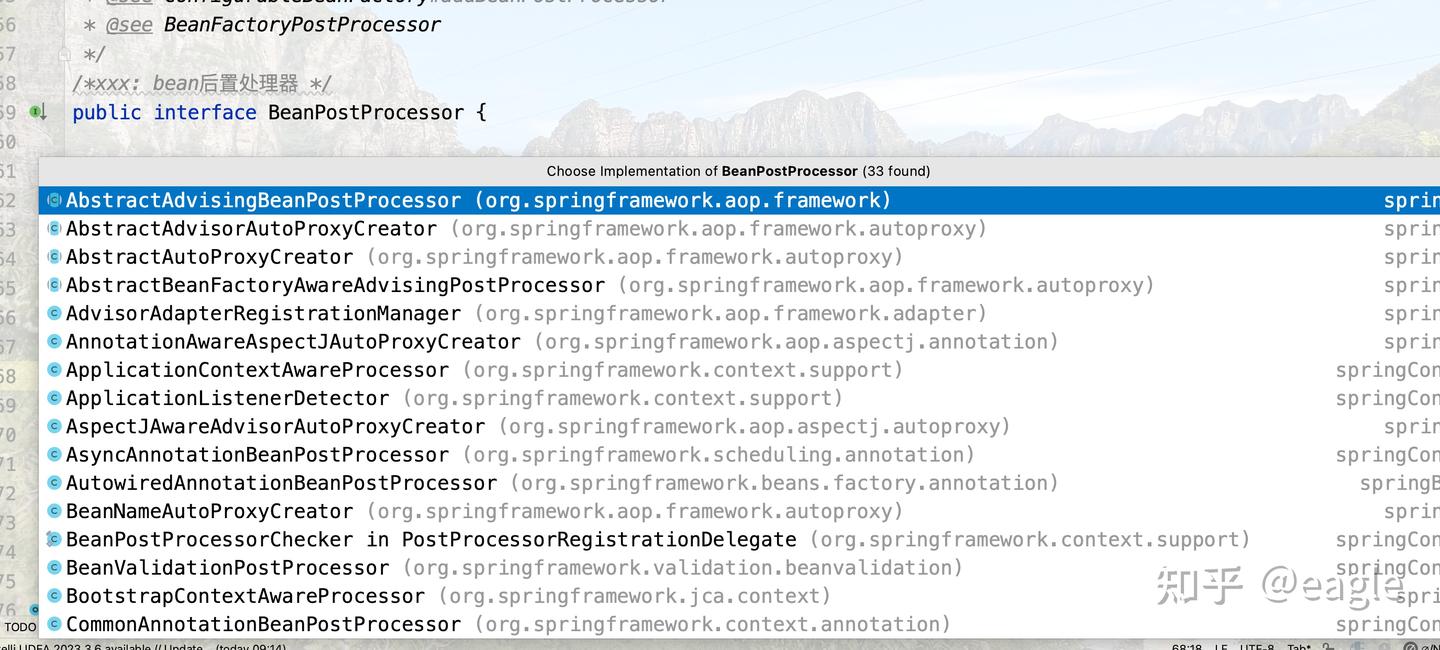Navigate to BeanNameAutoProxyCreator
Image resolution: width=1440 pixels, height=650 pixels.
pyautogui.click(x=739, y=511)
